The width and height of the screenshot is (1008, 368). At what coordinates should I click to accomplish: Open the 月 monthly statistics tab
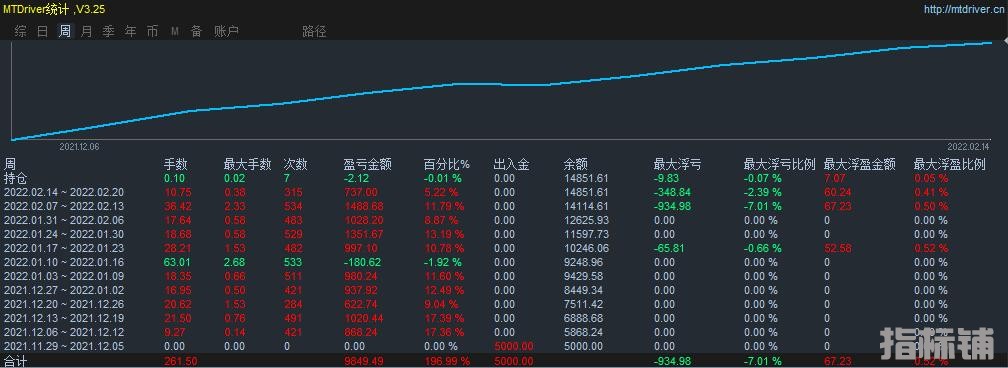(x=87, y=32)
